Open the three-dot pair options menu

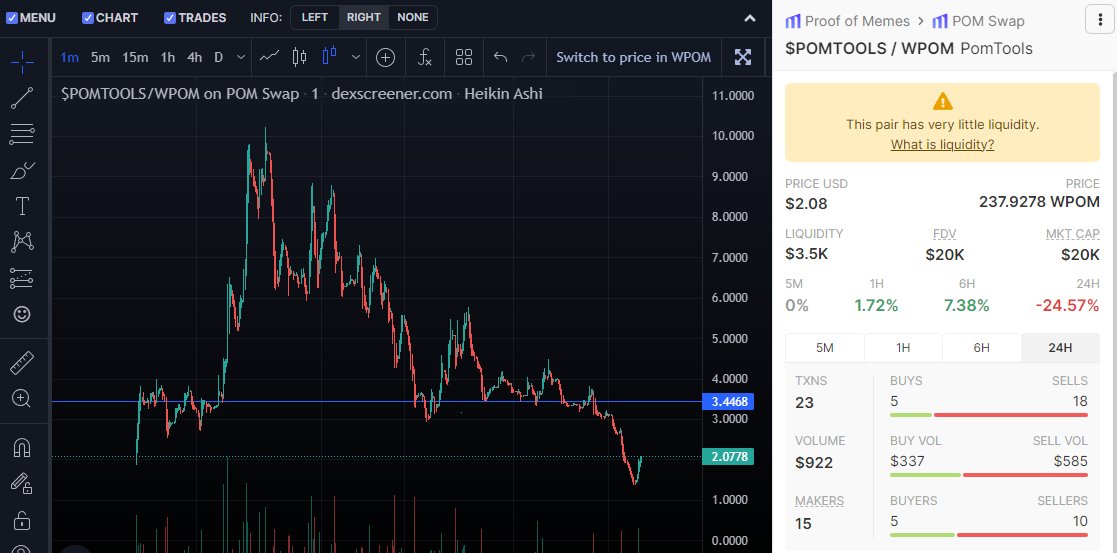point(1099,20)
